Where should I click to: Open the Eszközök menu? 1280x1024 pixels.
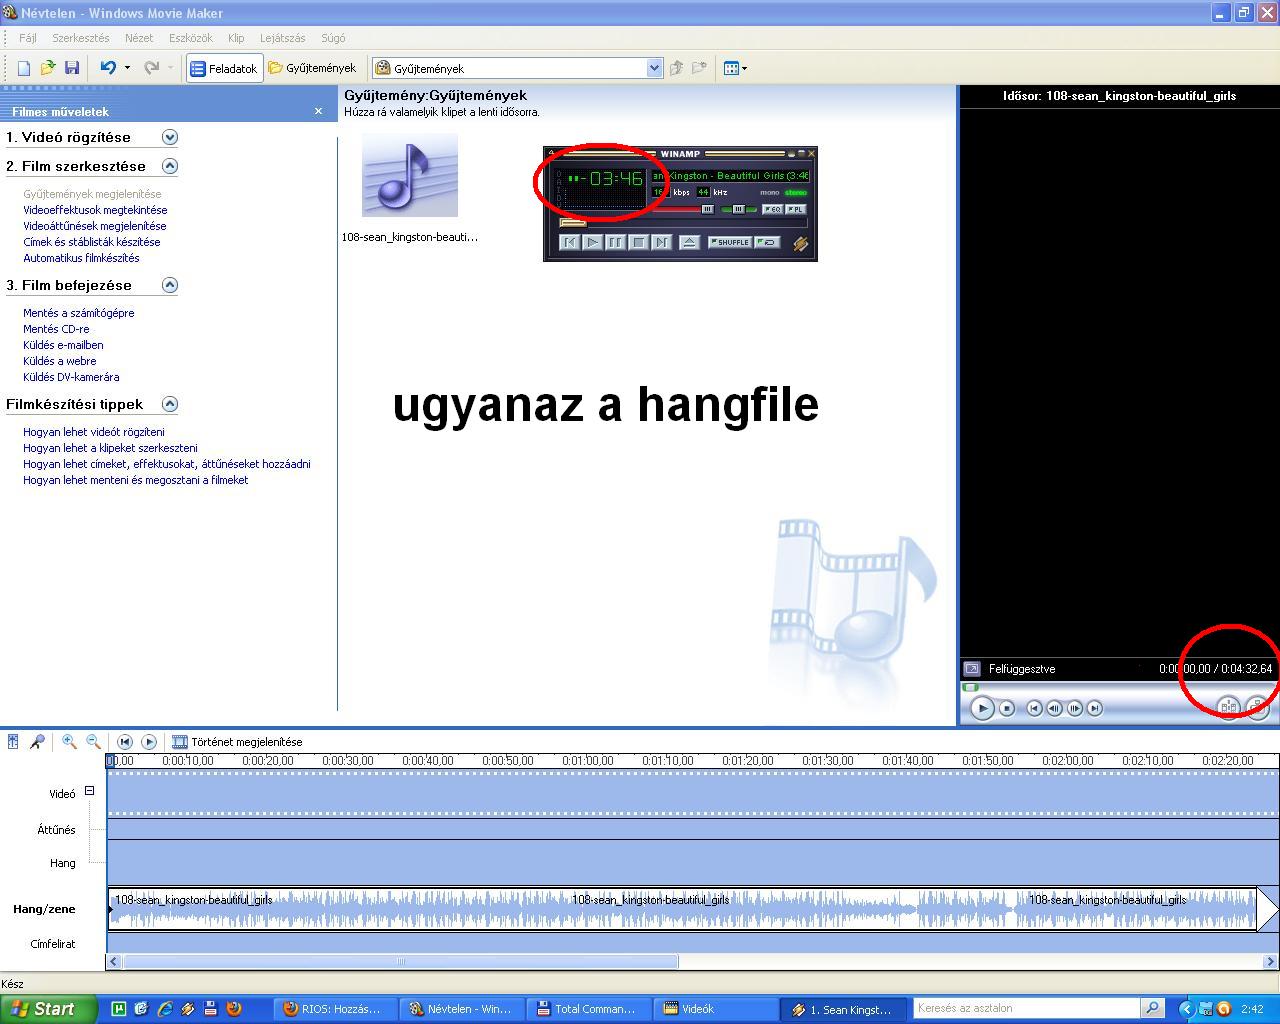click(x=191, y=38)
